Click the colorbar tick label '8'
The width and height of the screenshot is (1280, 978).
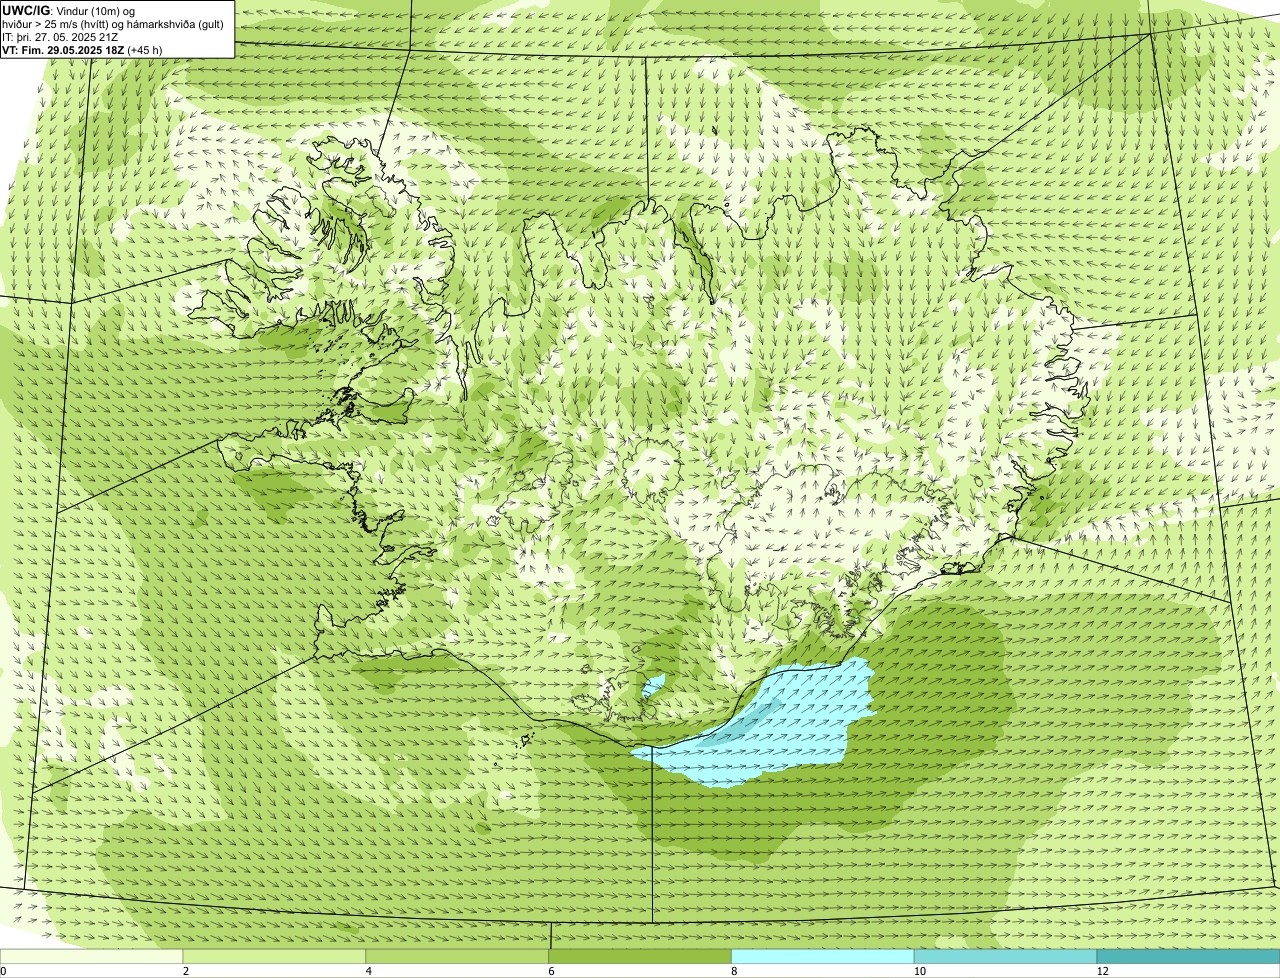tap(733, 971)
